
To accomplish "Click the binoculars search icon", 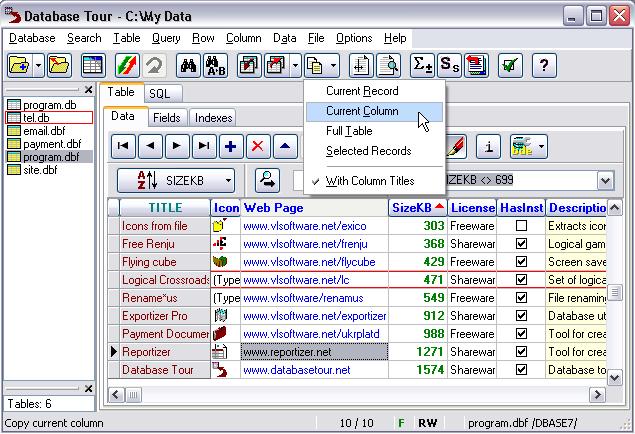I will [x=188, y=65].
